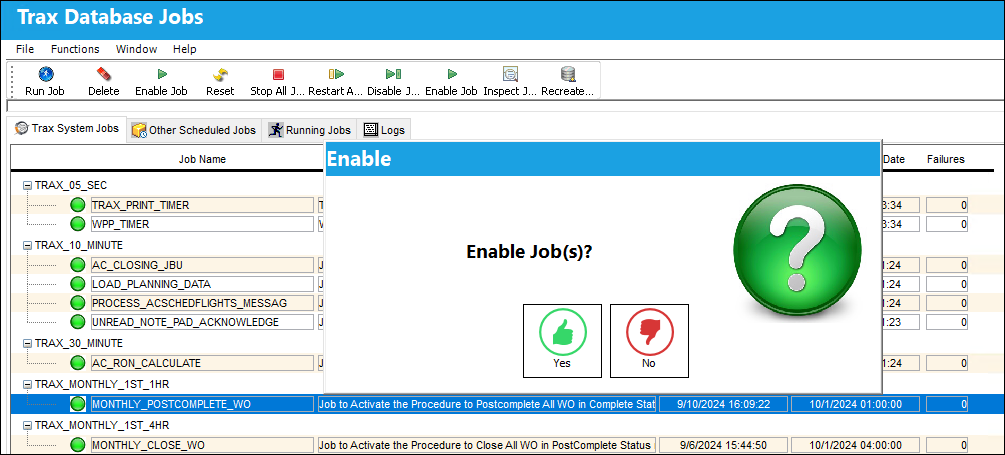Screen dimensions: 1005x455
Task: Click the Run Job toolbar icon
Action: pos(45,74)
